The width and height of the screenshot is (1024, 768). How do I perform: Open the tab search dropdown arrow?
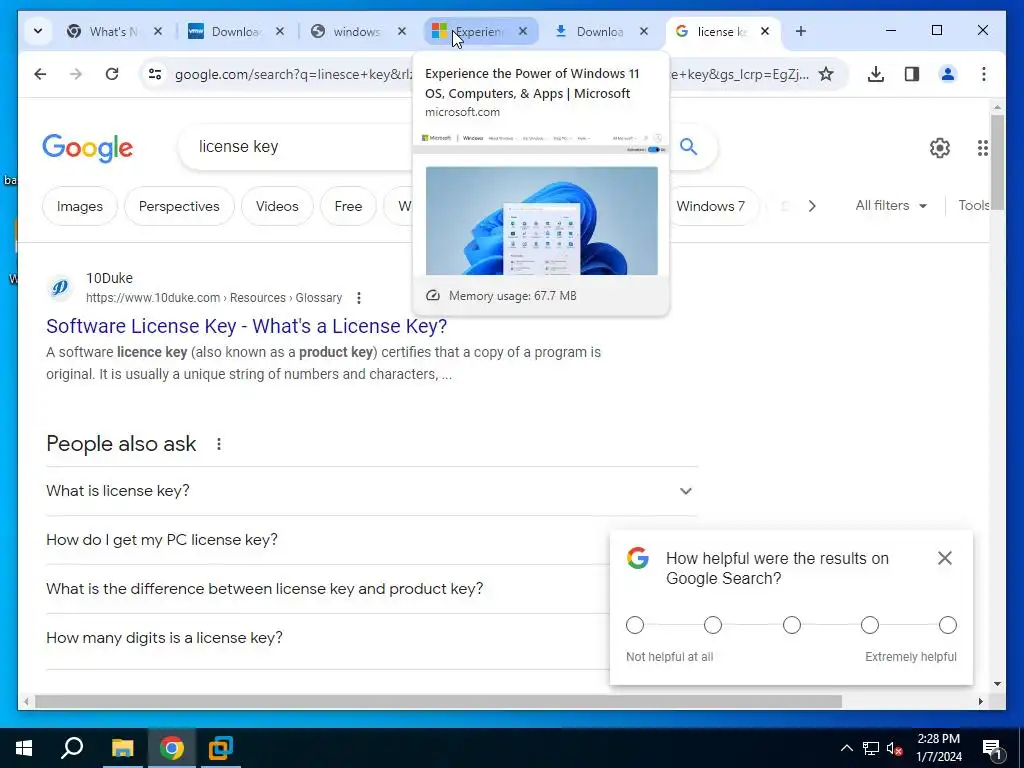(38, 31)
